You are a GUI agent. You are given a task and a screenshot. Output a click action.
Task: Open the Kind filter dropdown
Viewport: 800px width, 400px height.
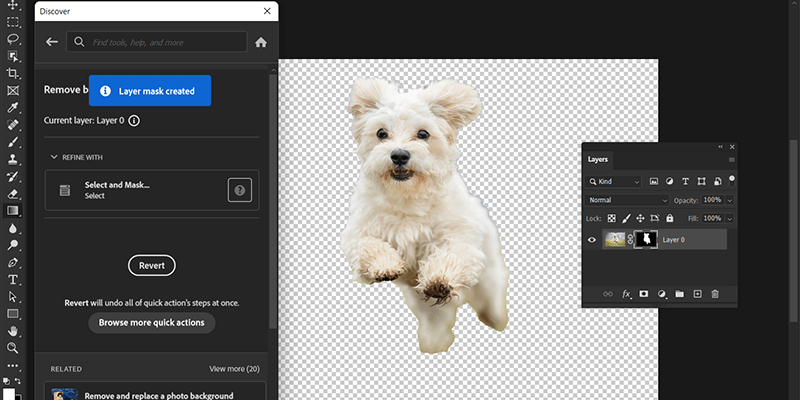(614, 182)
